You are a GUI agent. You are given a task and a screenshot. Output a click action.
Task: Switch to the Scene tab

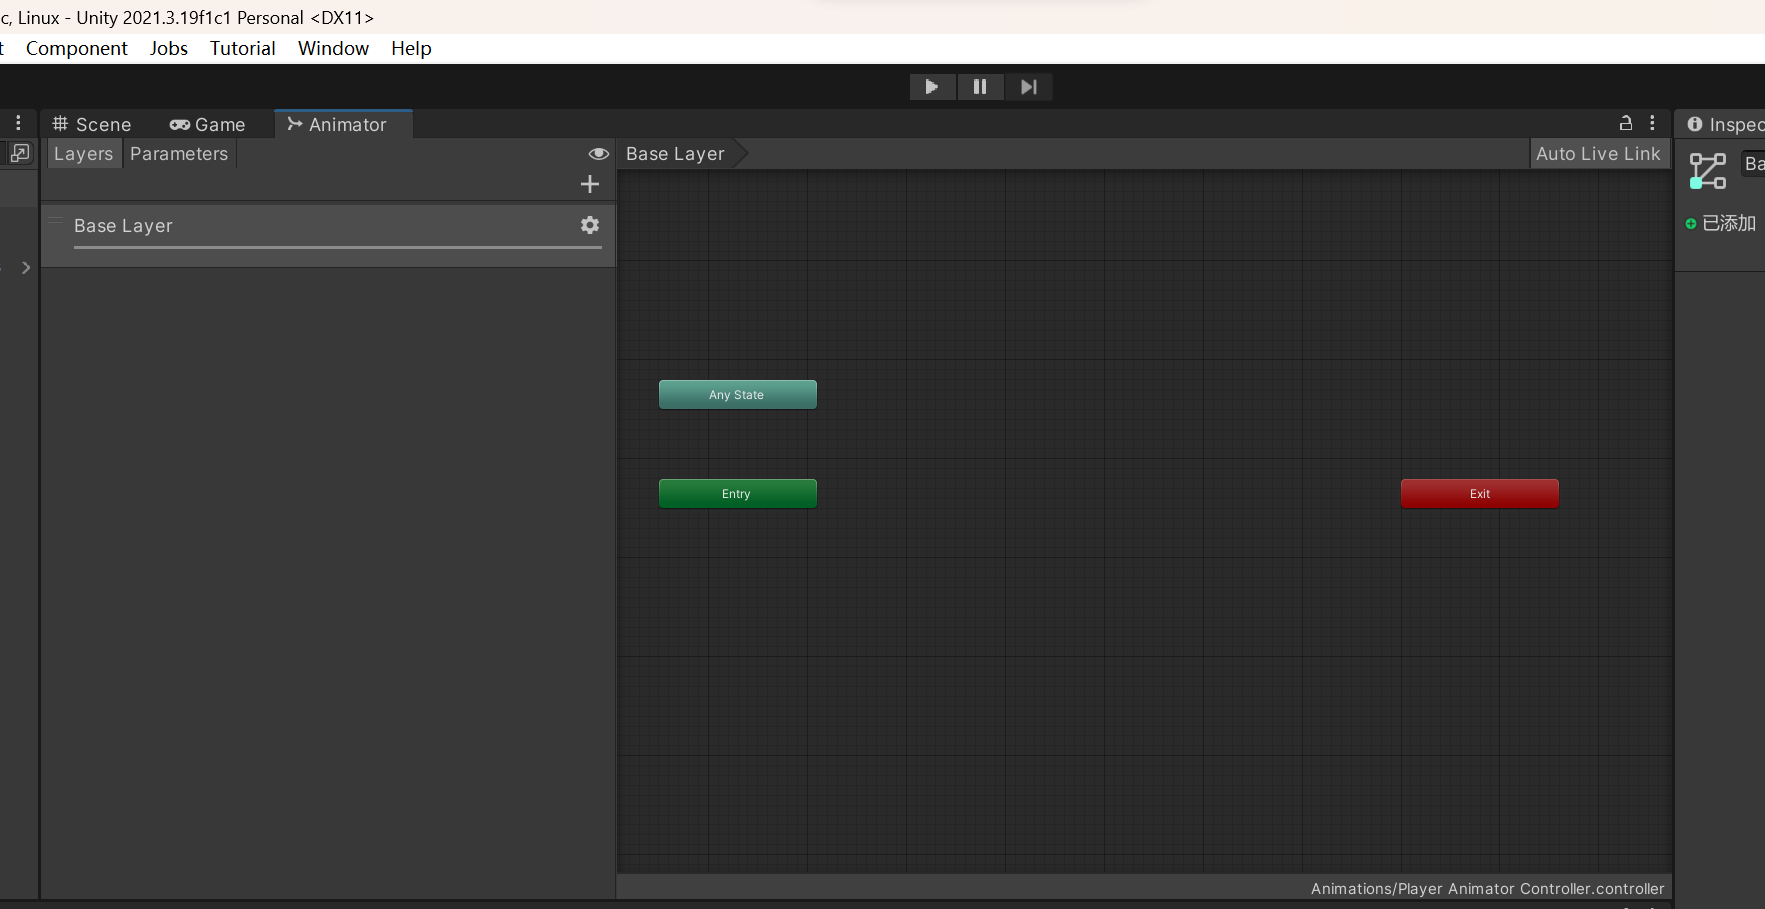(x=92, y=124)
